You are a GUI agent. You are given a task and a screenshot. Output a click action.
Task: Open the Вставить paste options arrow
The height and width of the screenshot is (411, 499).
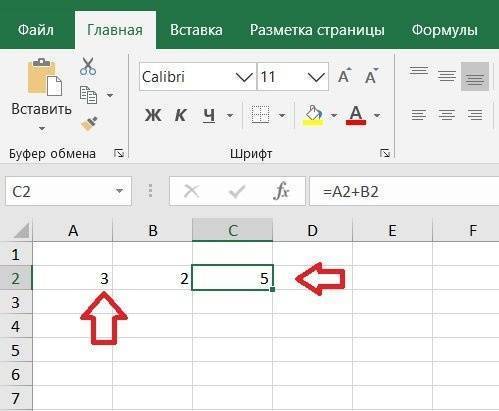pos(42,128)
